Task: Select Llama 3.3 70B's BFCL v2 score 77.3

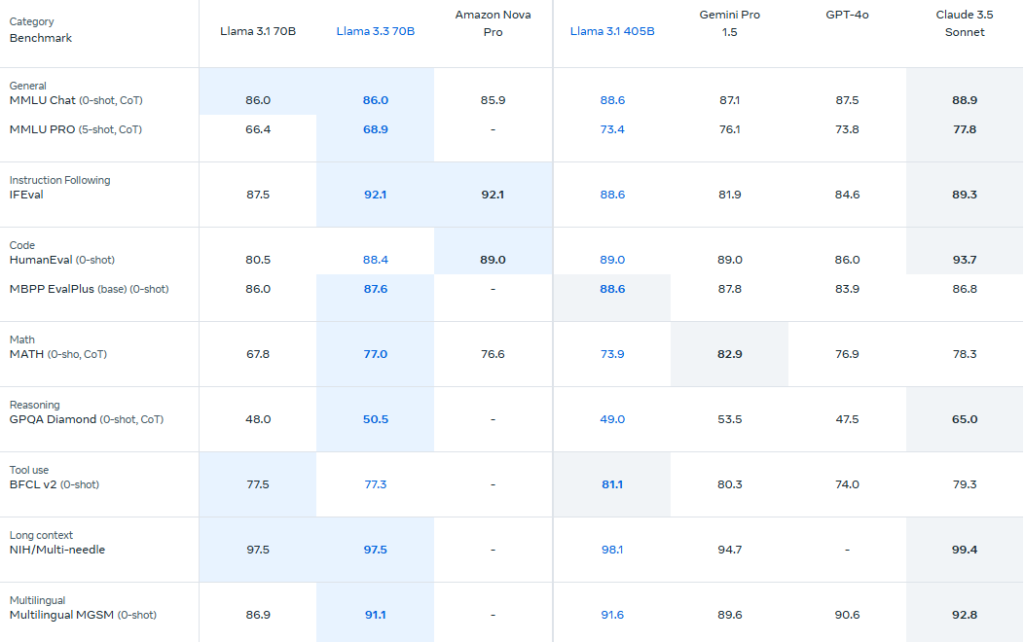Action: (376, 485)
